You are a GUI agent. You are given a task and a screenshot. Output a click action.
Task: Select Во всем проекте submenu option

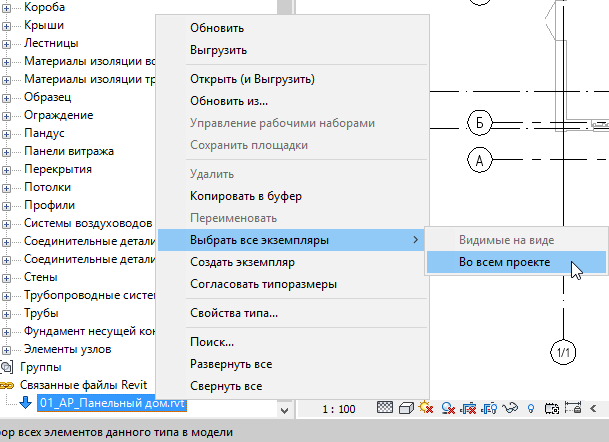(x=516, y=262)
